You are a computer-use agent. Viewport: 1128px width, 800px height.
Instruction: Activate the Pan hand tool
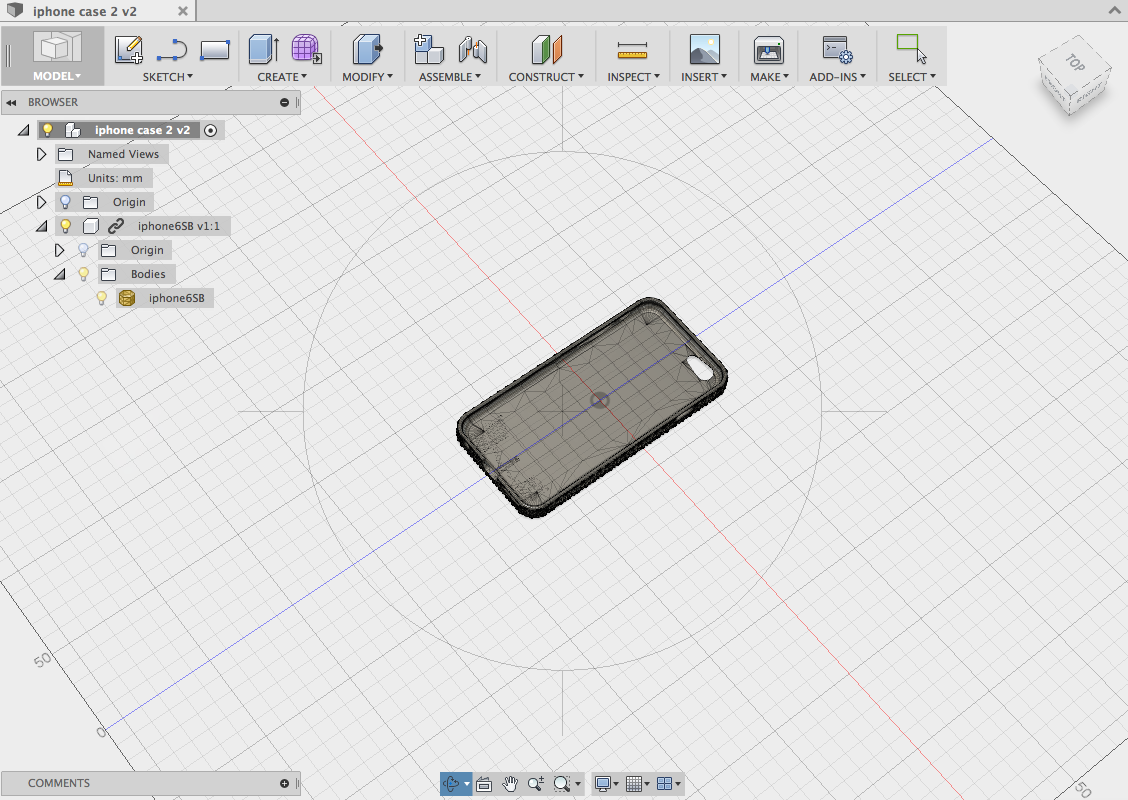pyautogui.click(x=510, y=784)
